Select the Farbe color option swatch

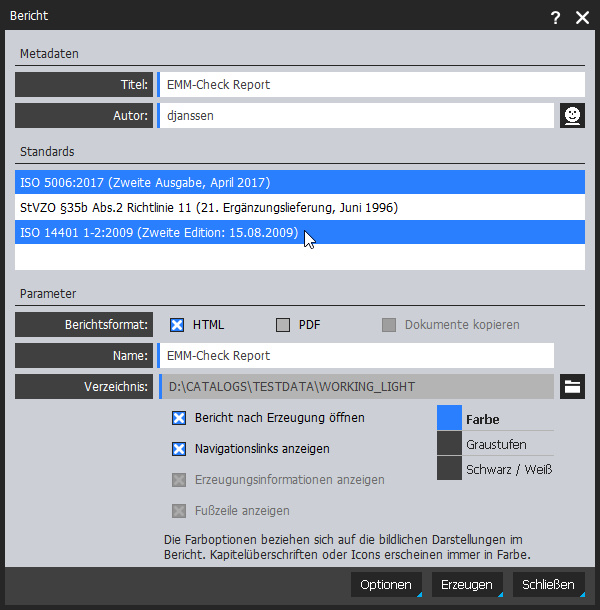pyautogui.click(x=449, y=418)
